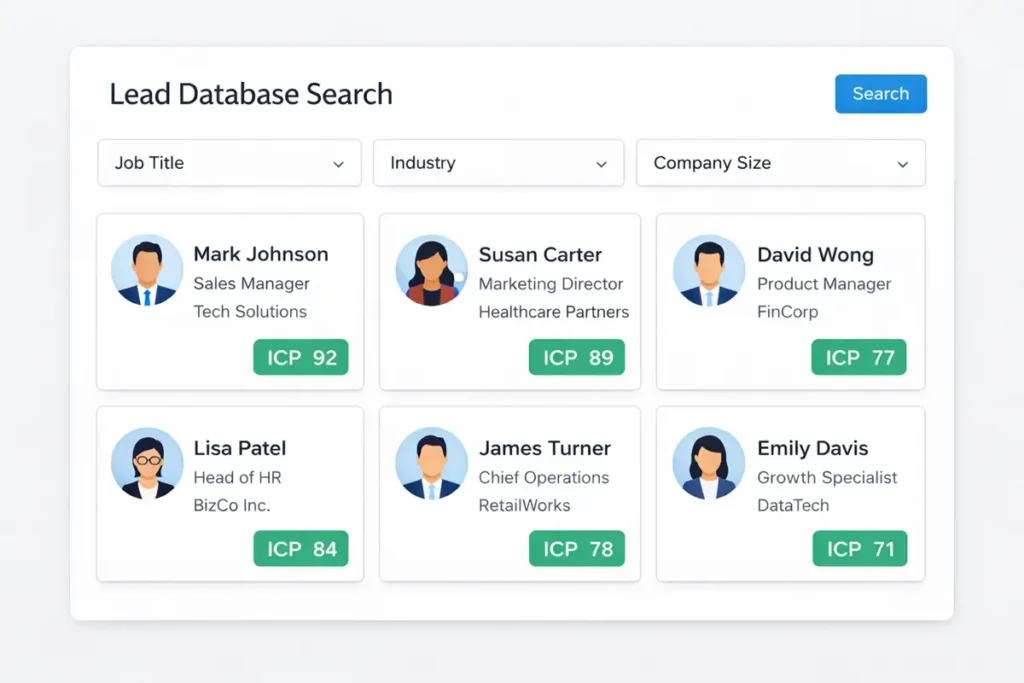Select the ICP 89 badge on Susan Carter
Screen dimensions: 1024x683
point(576,357)
